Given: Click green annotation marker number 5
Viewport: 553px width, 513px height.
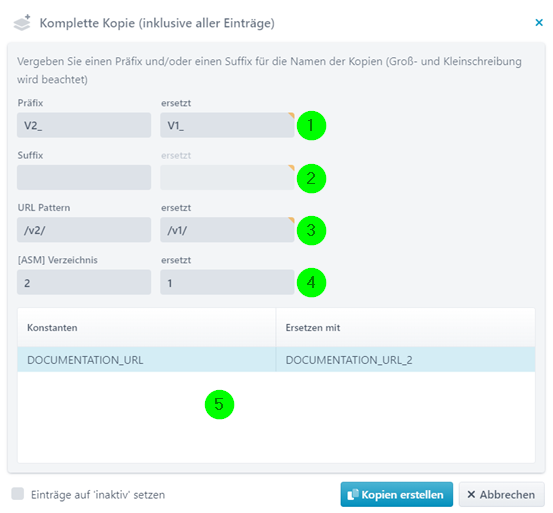Looking at the screenshot, I should [x=219, y=404].
